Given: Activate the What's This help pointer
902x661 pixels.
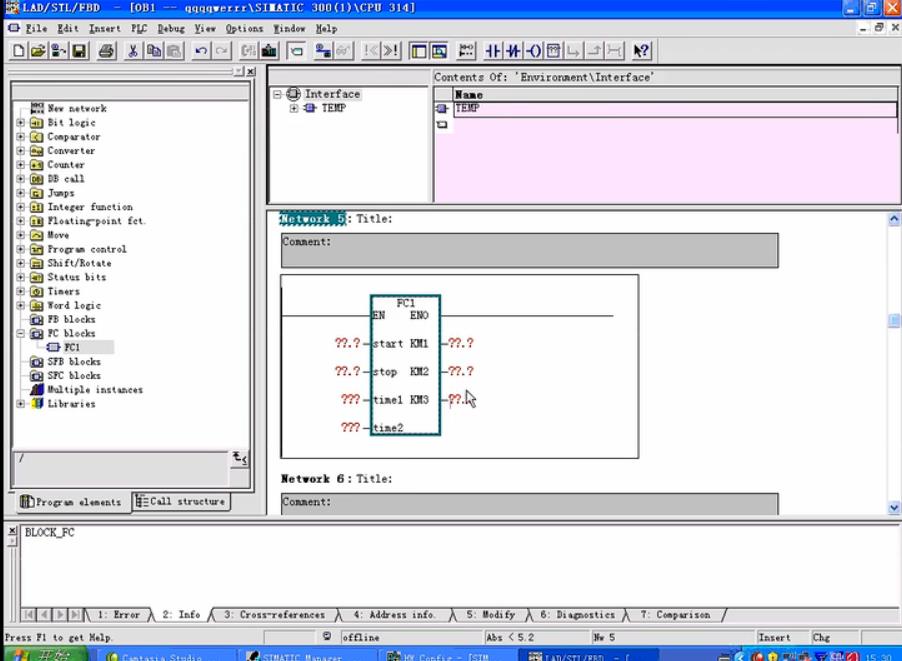Looking at the screenshot, I should 641,51.
